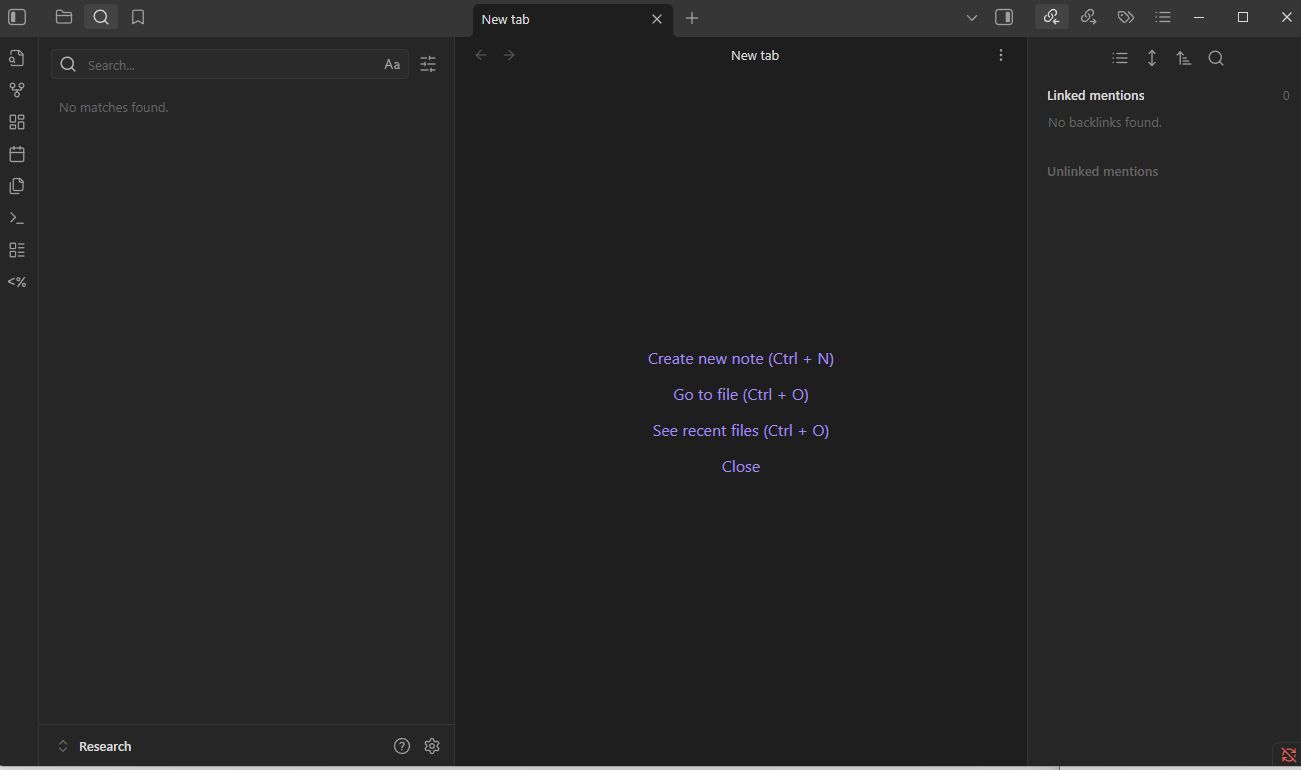The width and height of the screenshot is (1301, 770).
Task: Open the Research vault switcher
Action: pos(95,746)
